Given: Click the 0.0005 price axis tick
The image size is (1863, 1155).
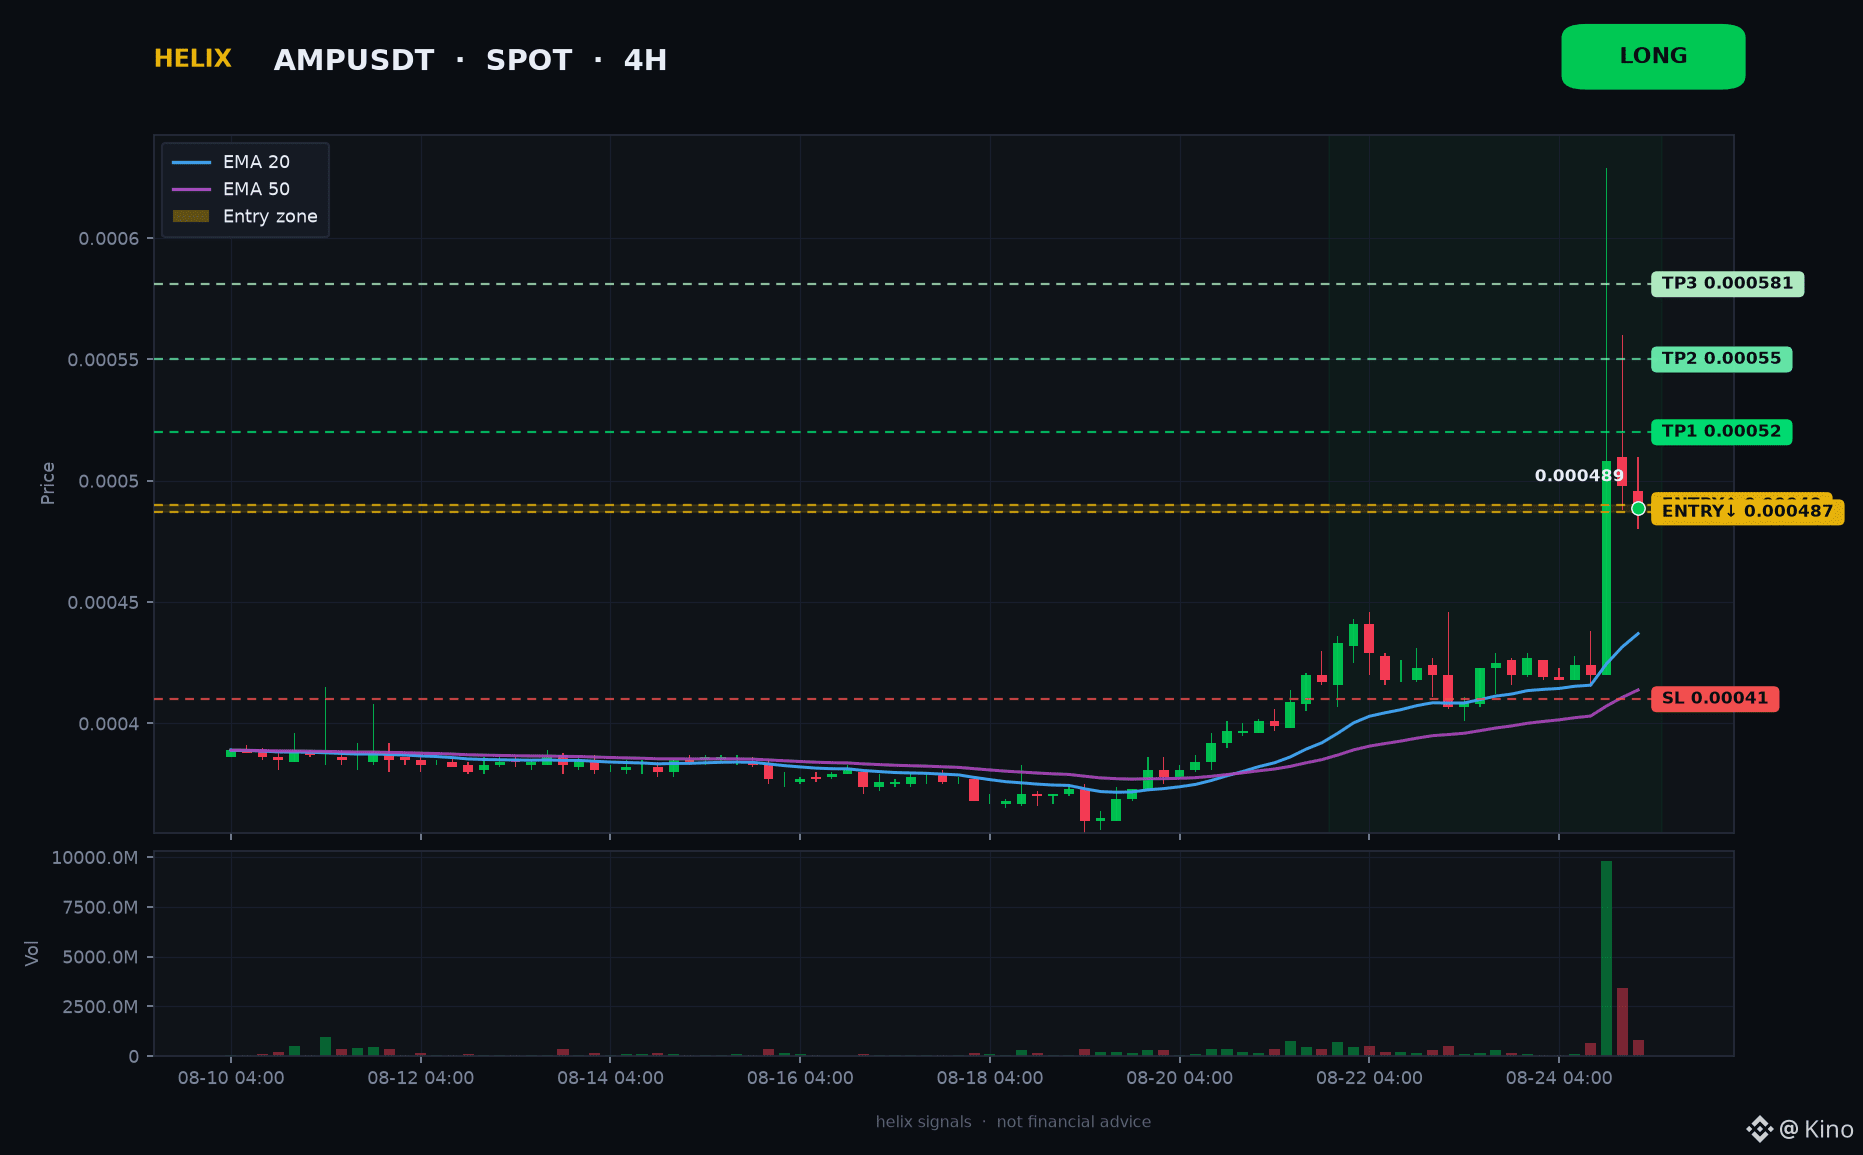Looking at the screenshot, I should tap(109, 481).
